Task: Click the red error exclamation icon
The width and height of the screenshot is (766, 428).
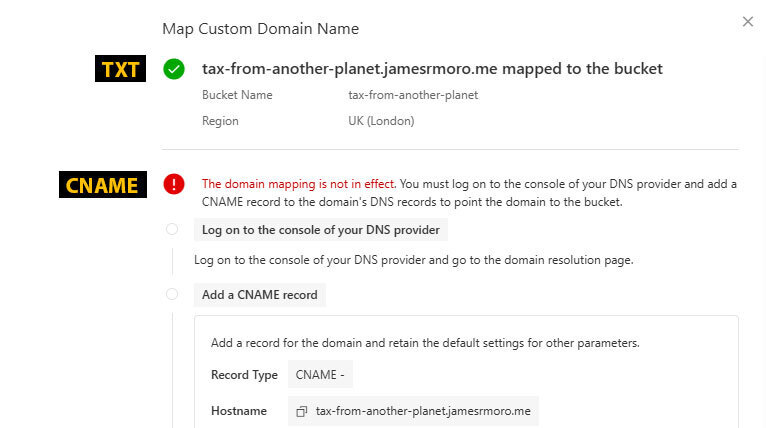Action: pos(174,184)
